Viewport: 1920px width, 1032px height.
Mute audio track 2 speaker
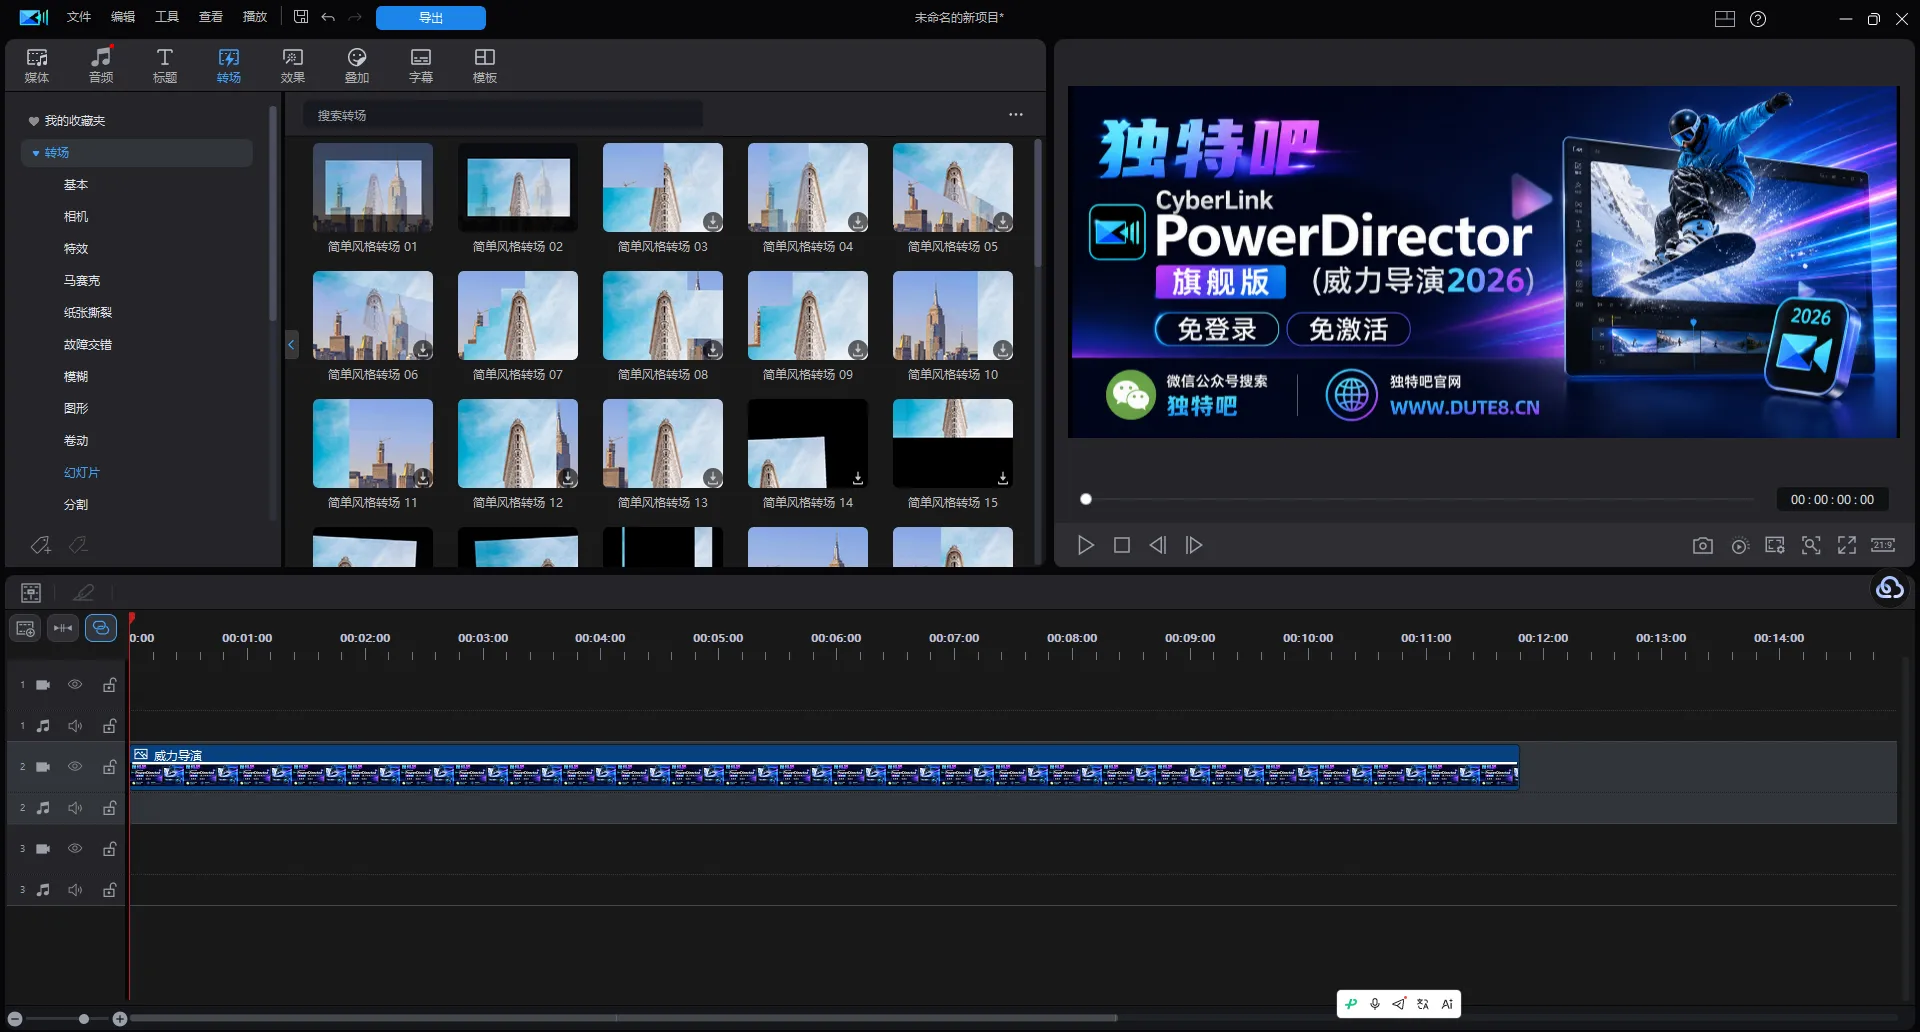[x=75, y=808]
